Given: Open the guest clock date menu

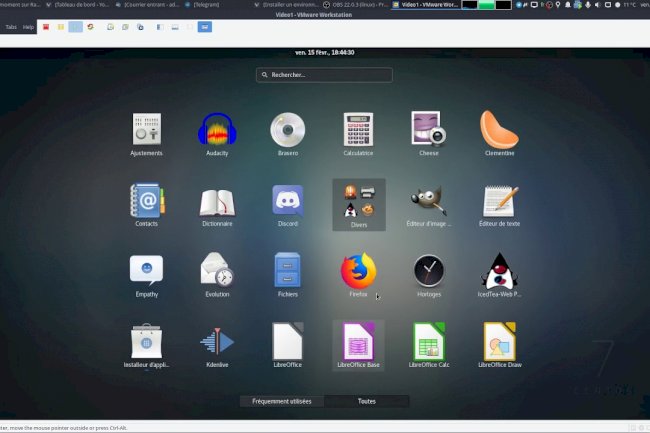Looking at the screenshot, I should tap(325, 53).
